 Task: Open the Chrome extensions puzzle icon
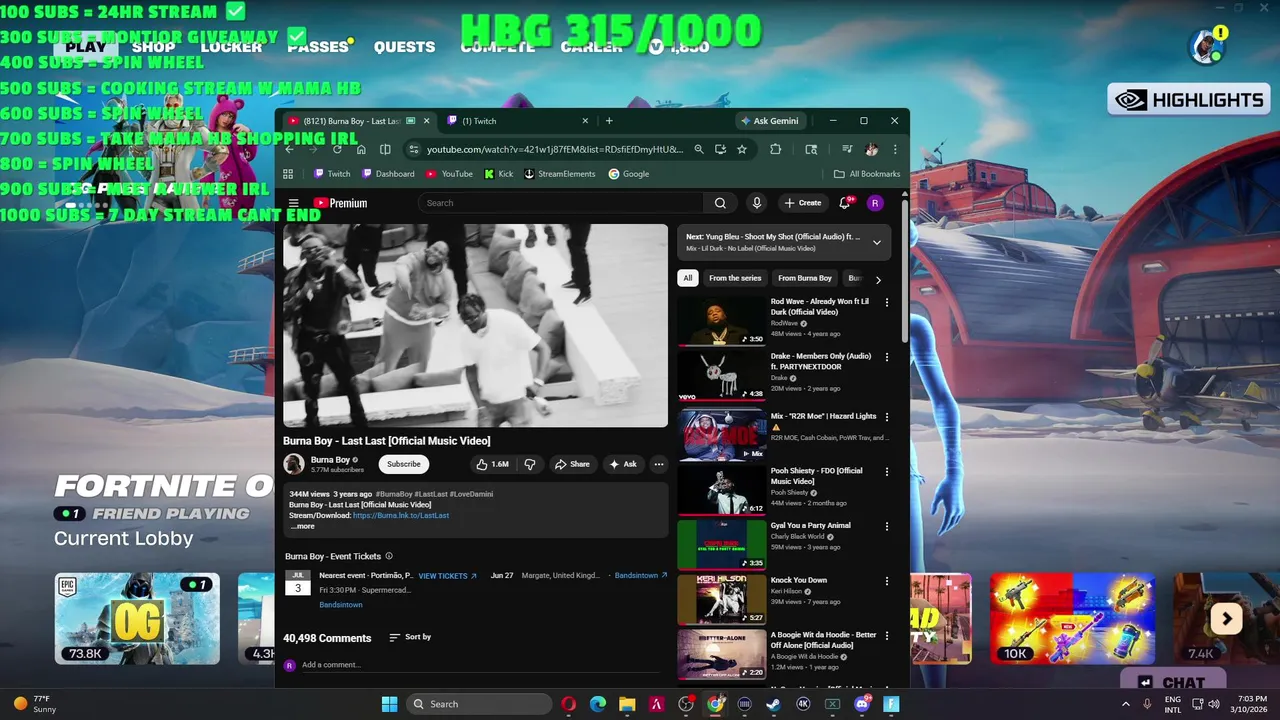click(x=775, y=149)
